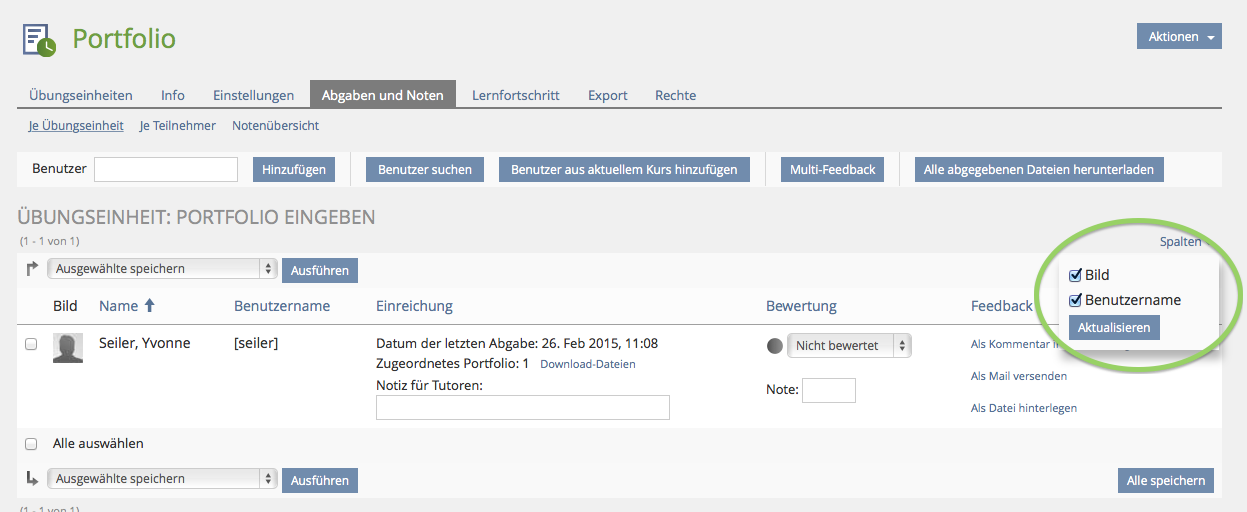Click the grey grading status circle icon
This screenshot has height=512, width=1247.
click(x=775, y=346)
